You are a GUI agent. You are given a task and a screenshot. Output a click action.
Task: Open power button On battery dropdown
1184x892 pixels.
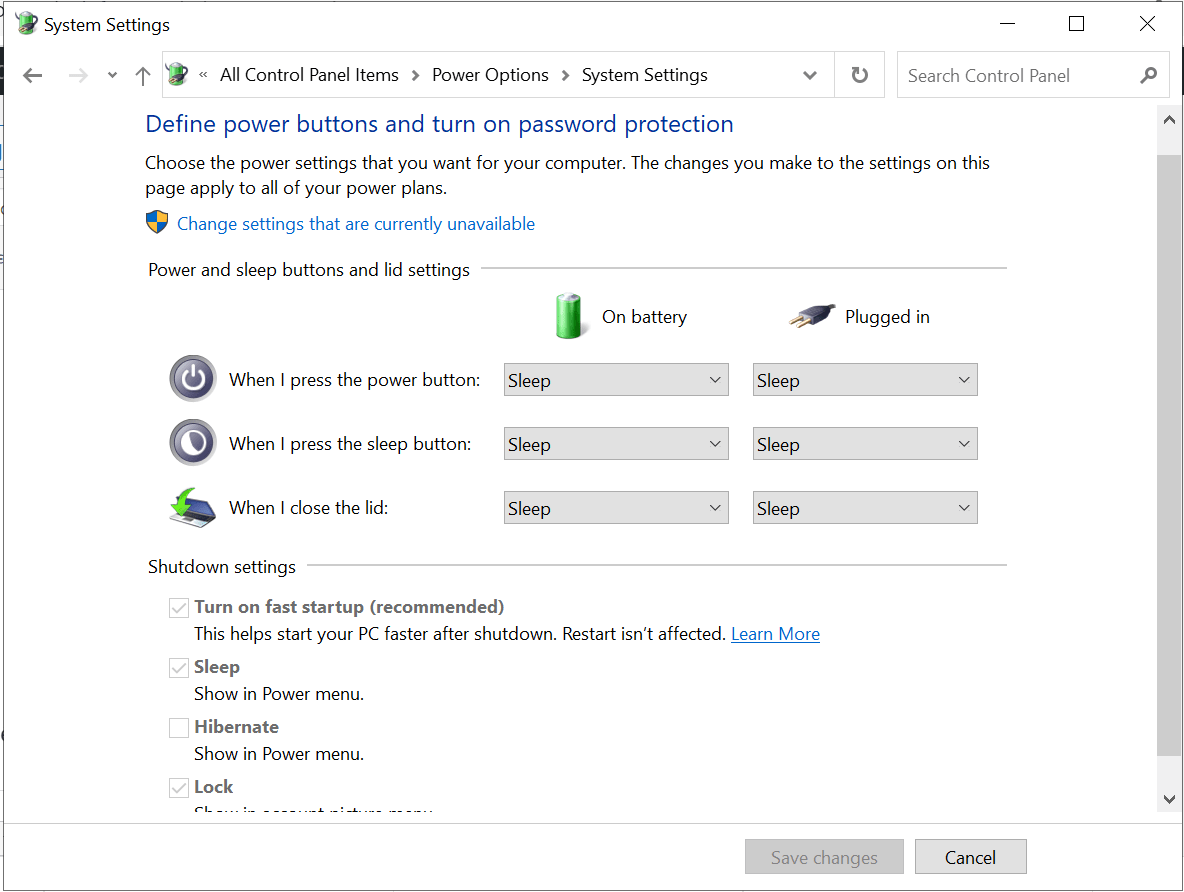click(615, 380)
